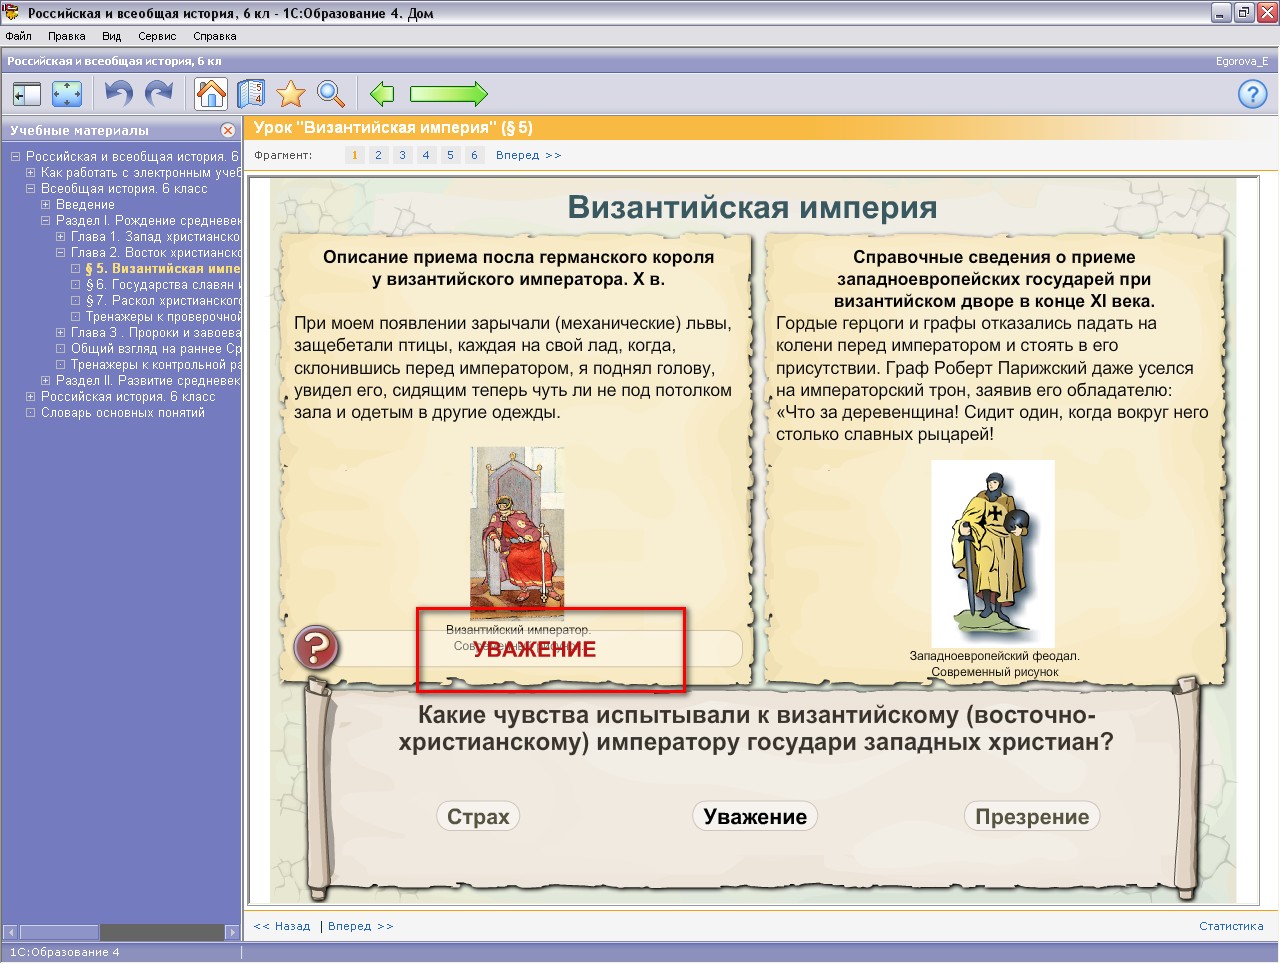Click the tree scrollbar right arrow
1280x964 pixels.
(233, 932)
